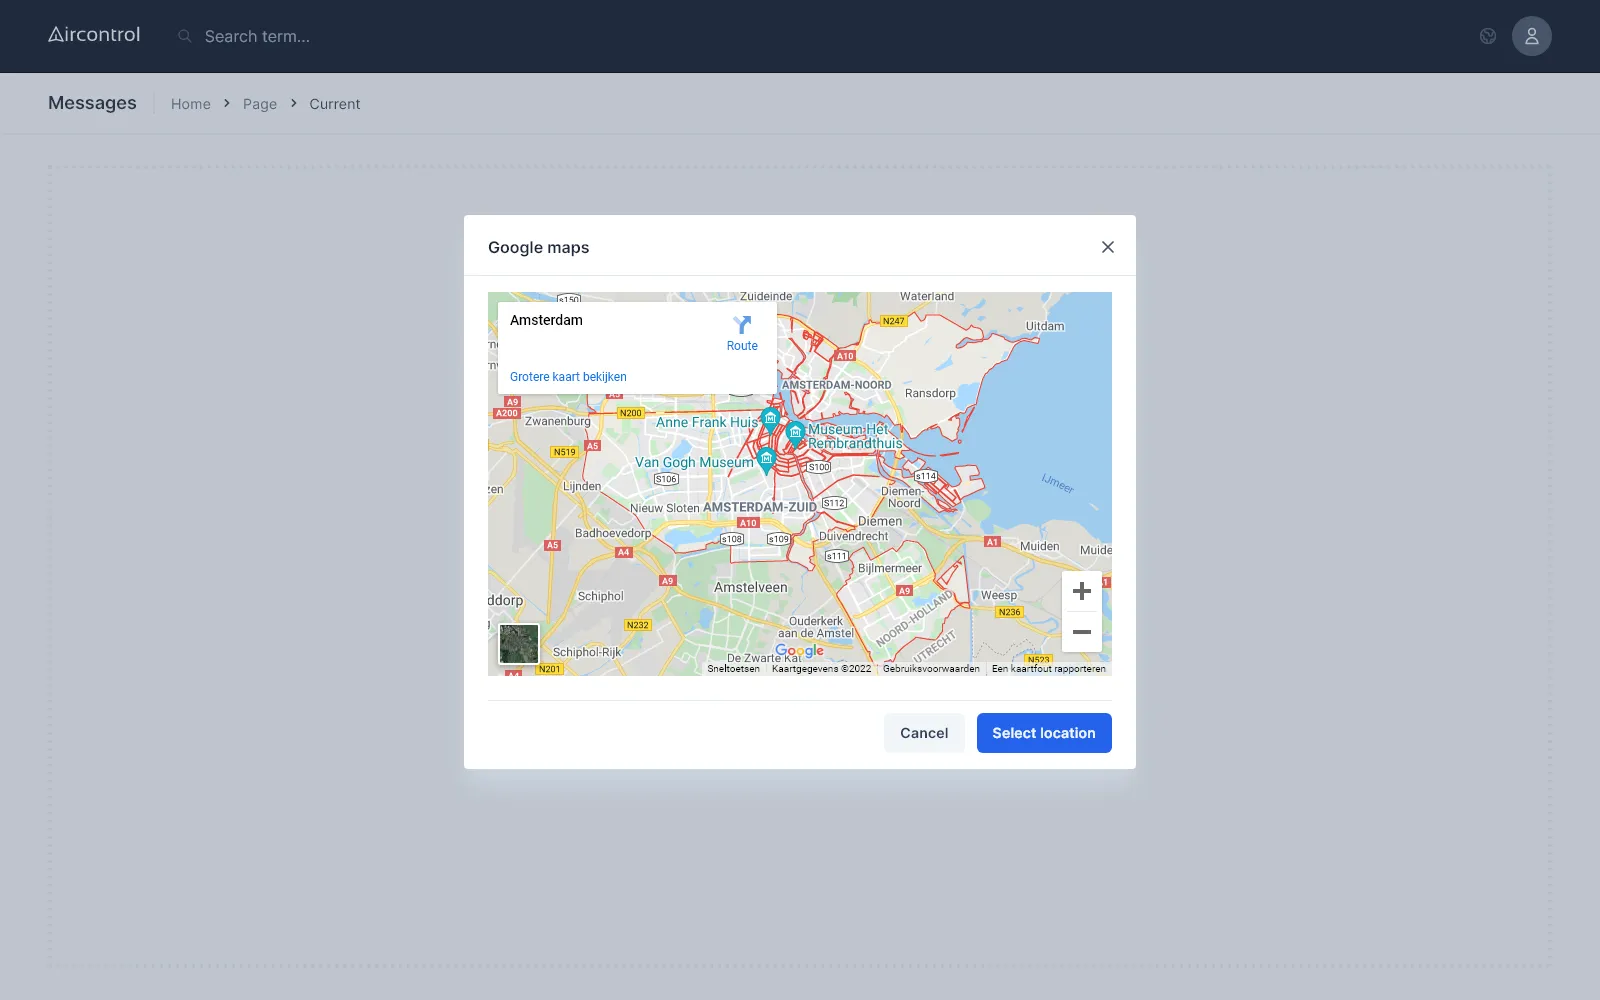Screen dimensions: 1600x1000
Task: Close the Google maps dialog
Action: 1108,247
